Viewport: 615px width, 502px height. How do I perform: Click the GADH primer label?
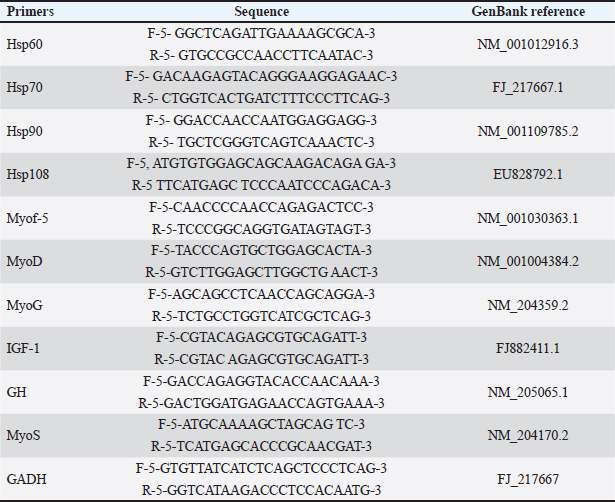(25, 476)
